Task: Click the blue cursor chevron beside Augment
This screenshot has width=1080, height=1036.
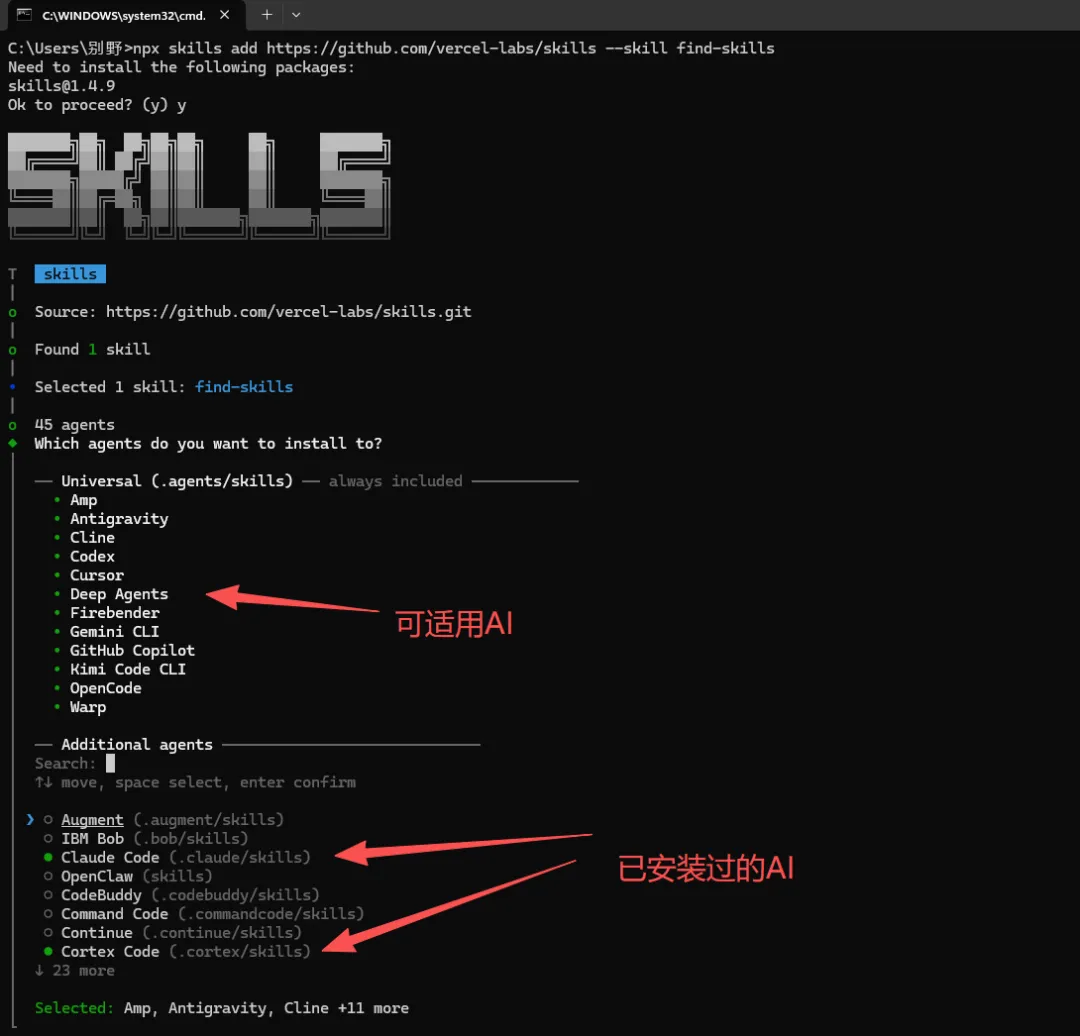Action: 30,820
